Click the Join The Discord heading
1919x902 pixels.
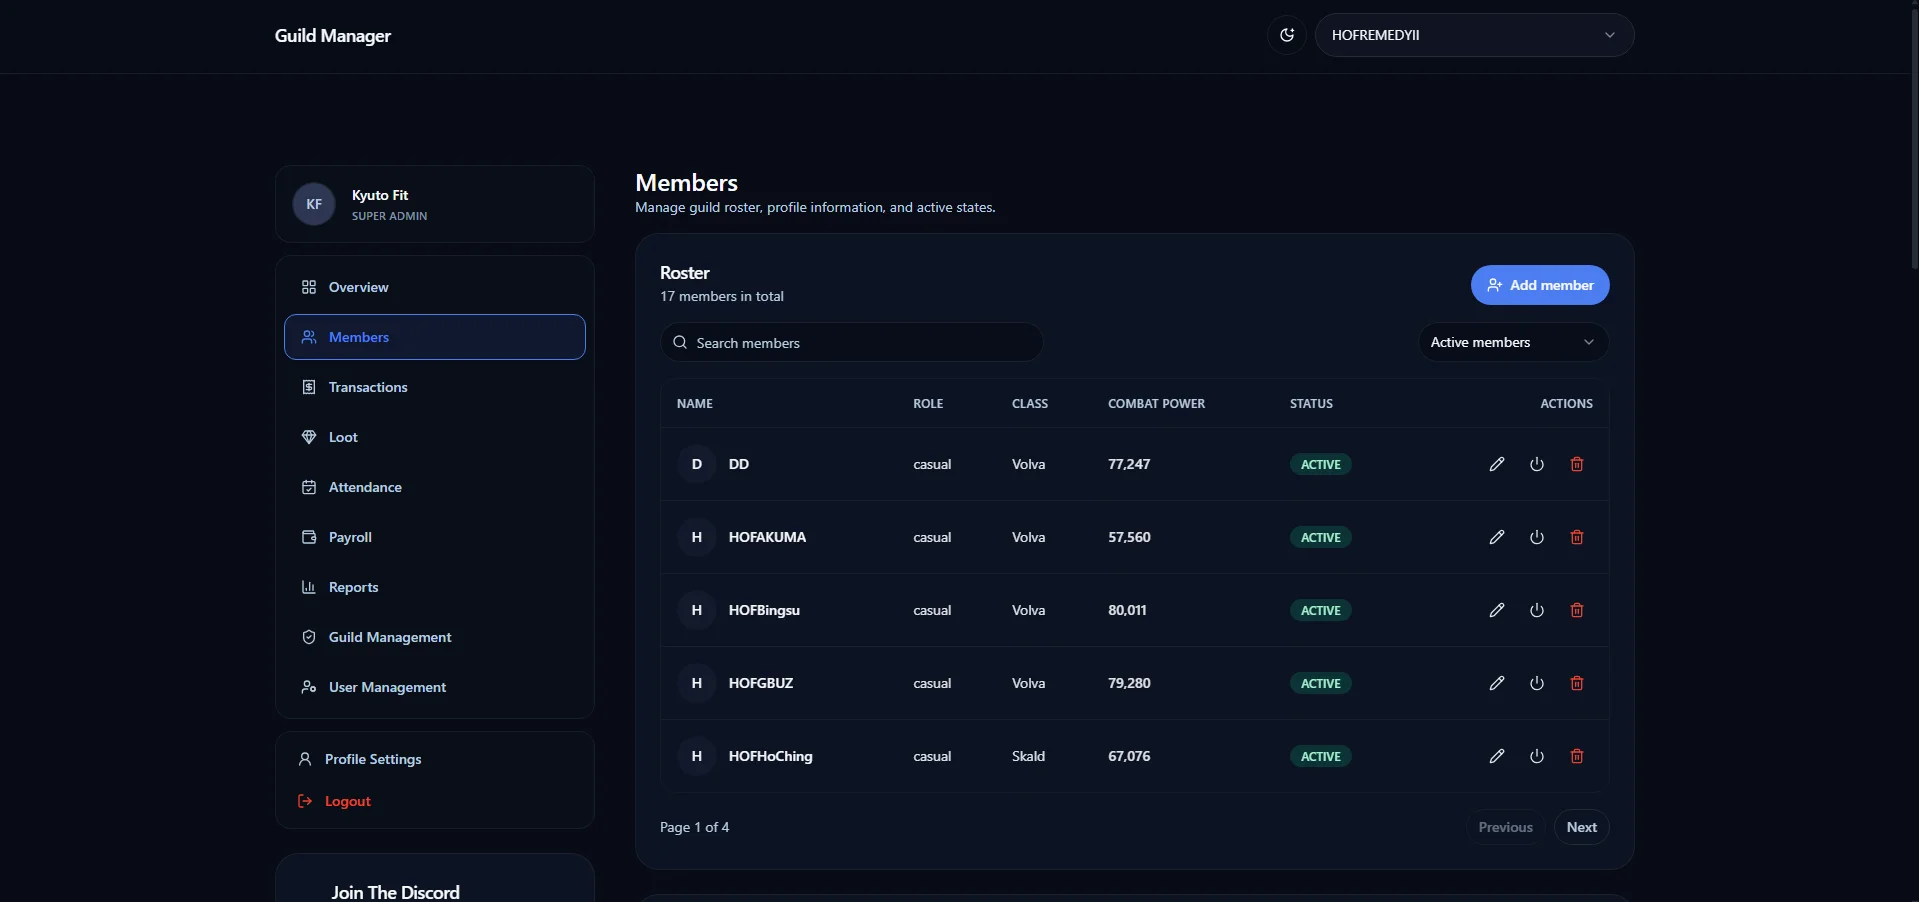(396, 892)
